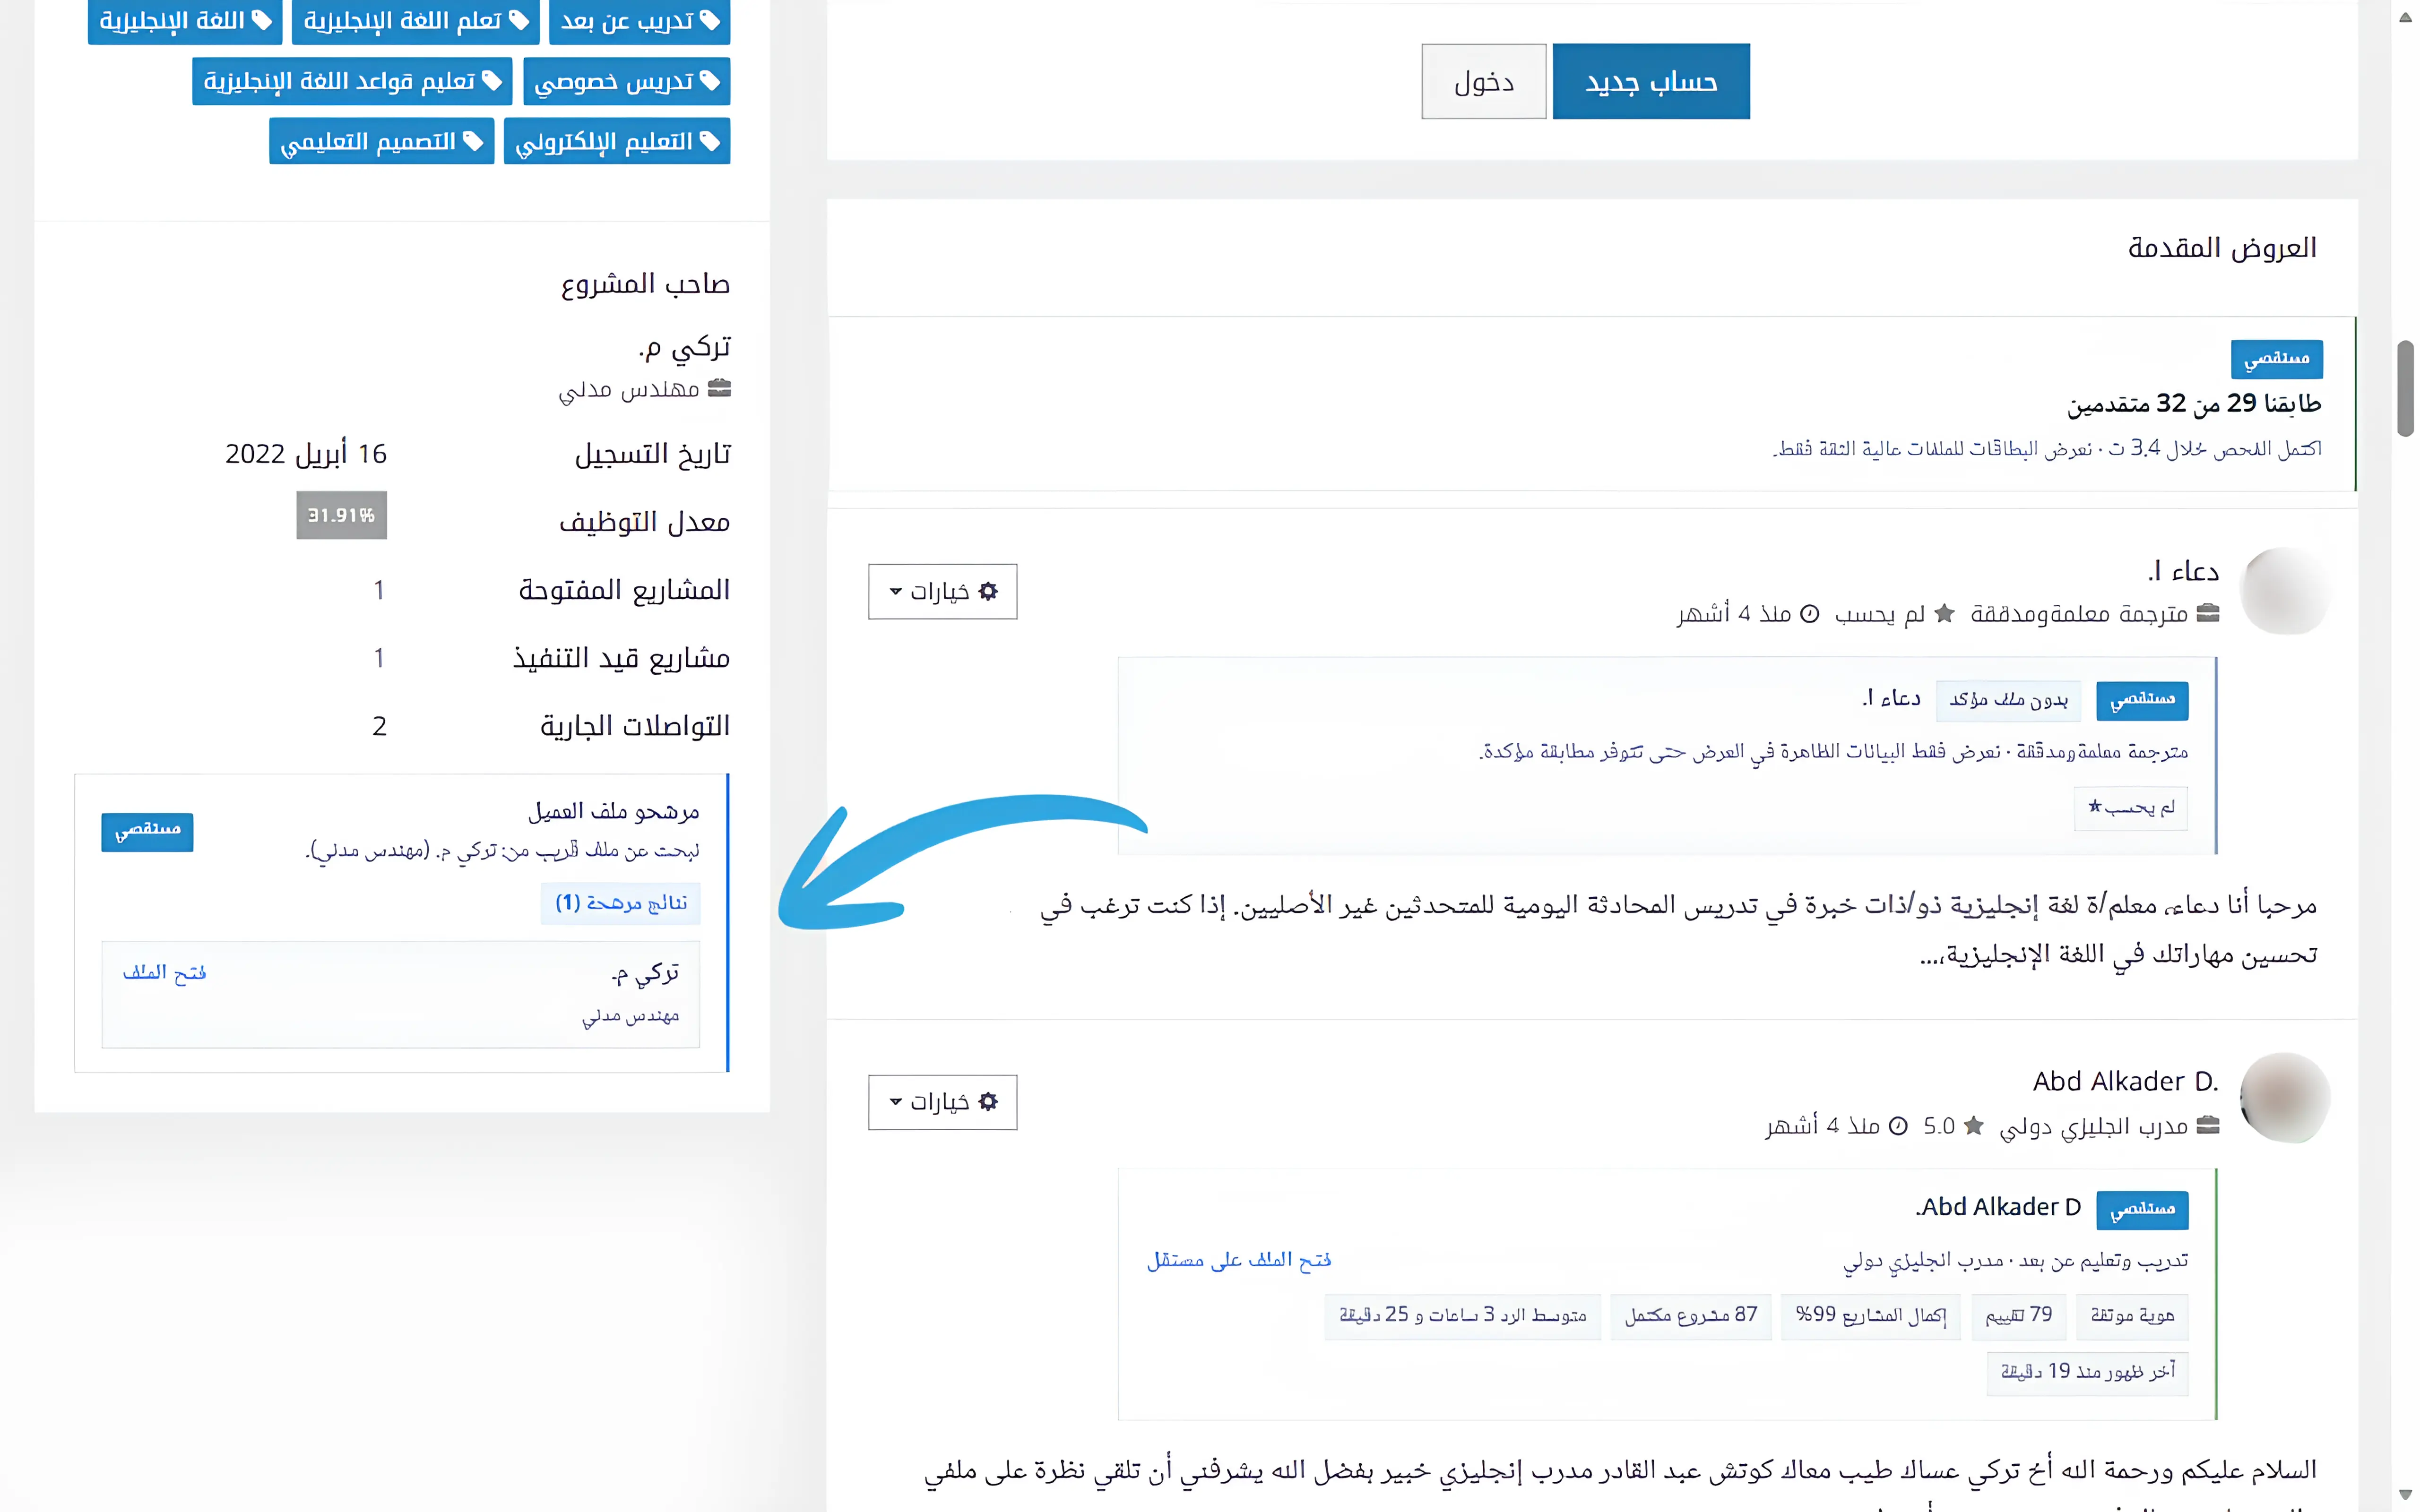The width and height of the screenshot is (2420, 1512).
Task: Click the 87 مشروع مكتمل chip
Action: pyautogui.click(x=1690, y=1316)
